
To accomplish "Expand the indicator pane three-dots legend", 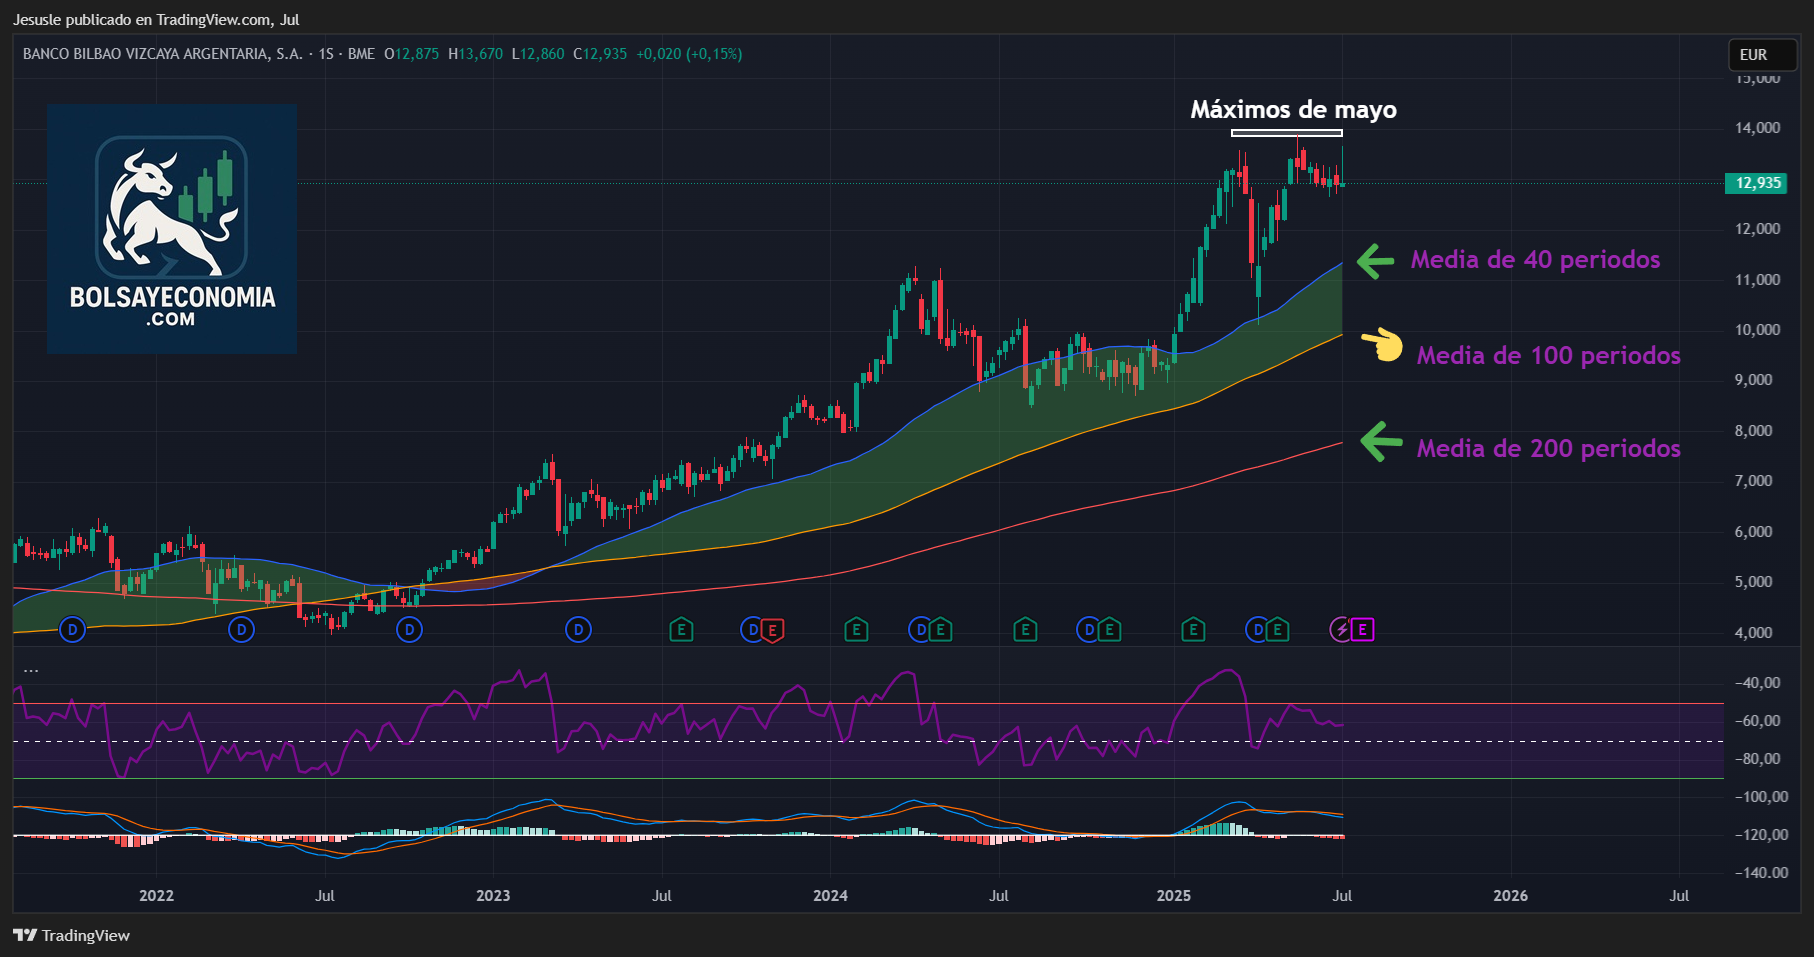I will pos(31,670).
